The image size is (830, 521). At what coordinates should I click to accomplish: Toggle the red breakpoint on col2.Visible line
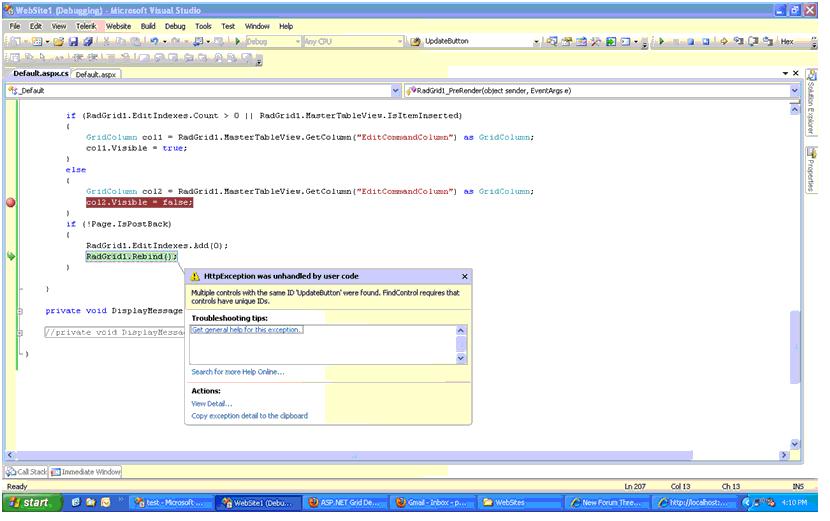coord(11,202)
